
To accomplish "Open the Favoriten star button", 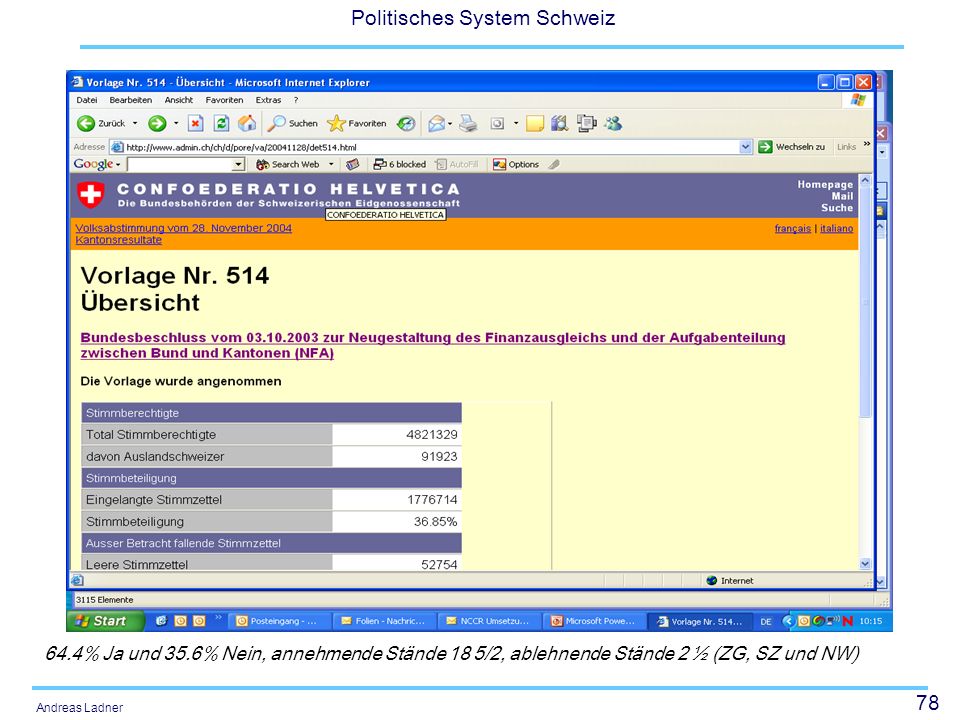I will pos(357,124).
